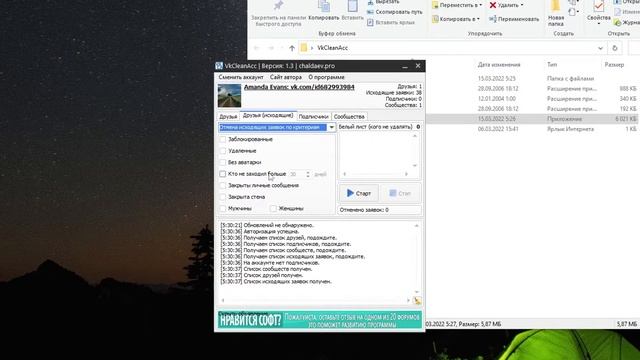Click the Стоп button

tap(400, 193)
